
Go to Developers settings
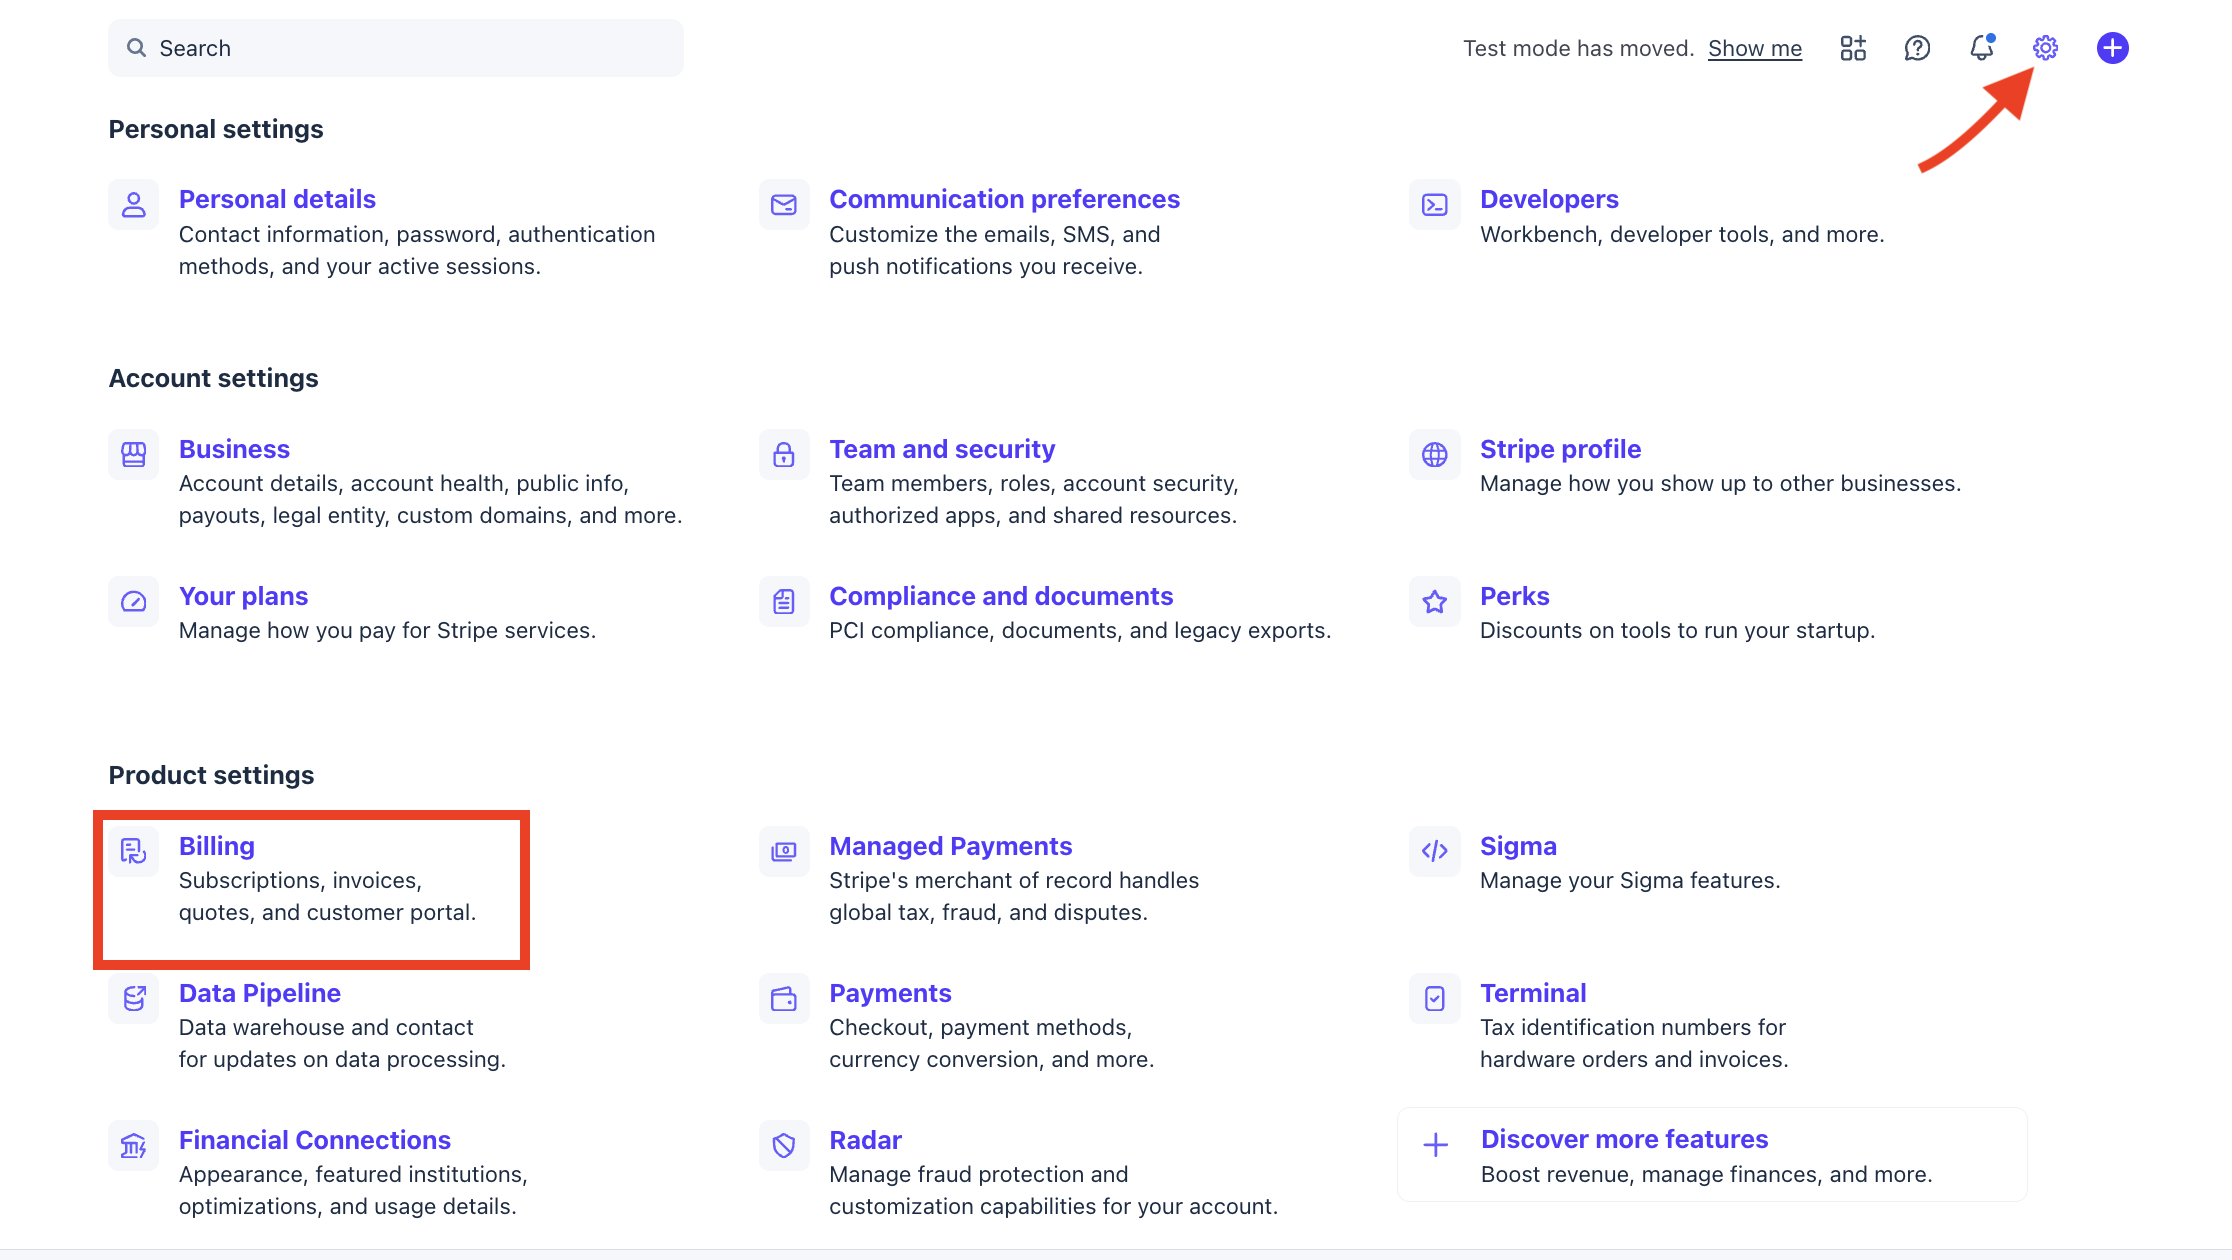coord(1548,199)
